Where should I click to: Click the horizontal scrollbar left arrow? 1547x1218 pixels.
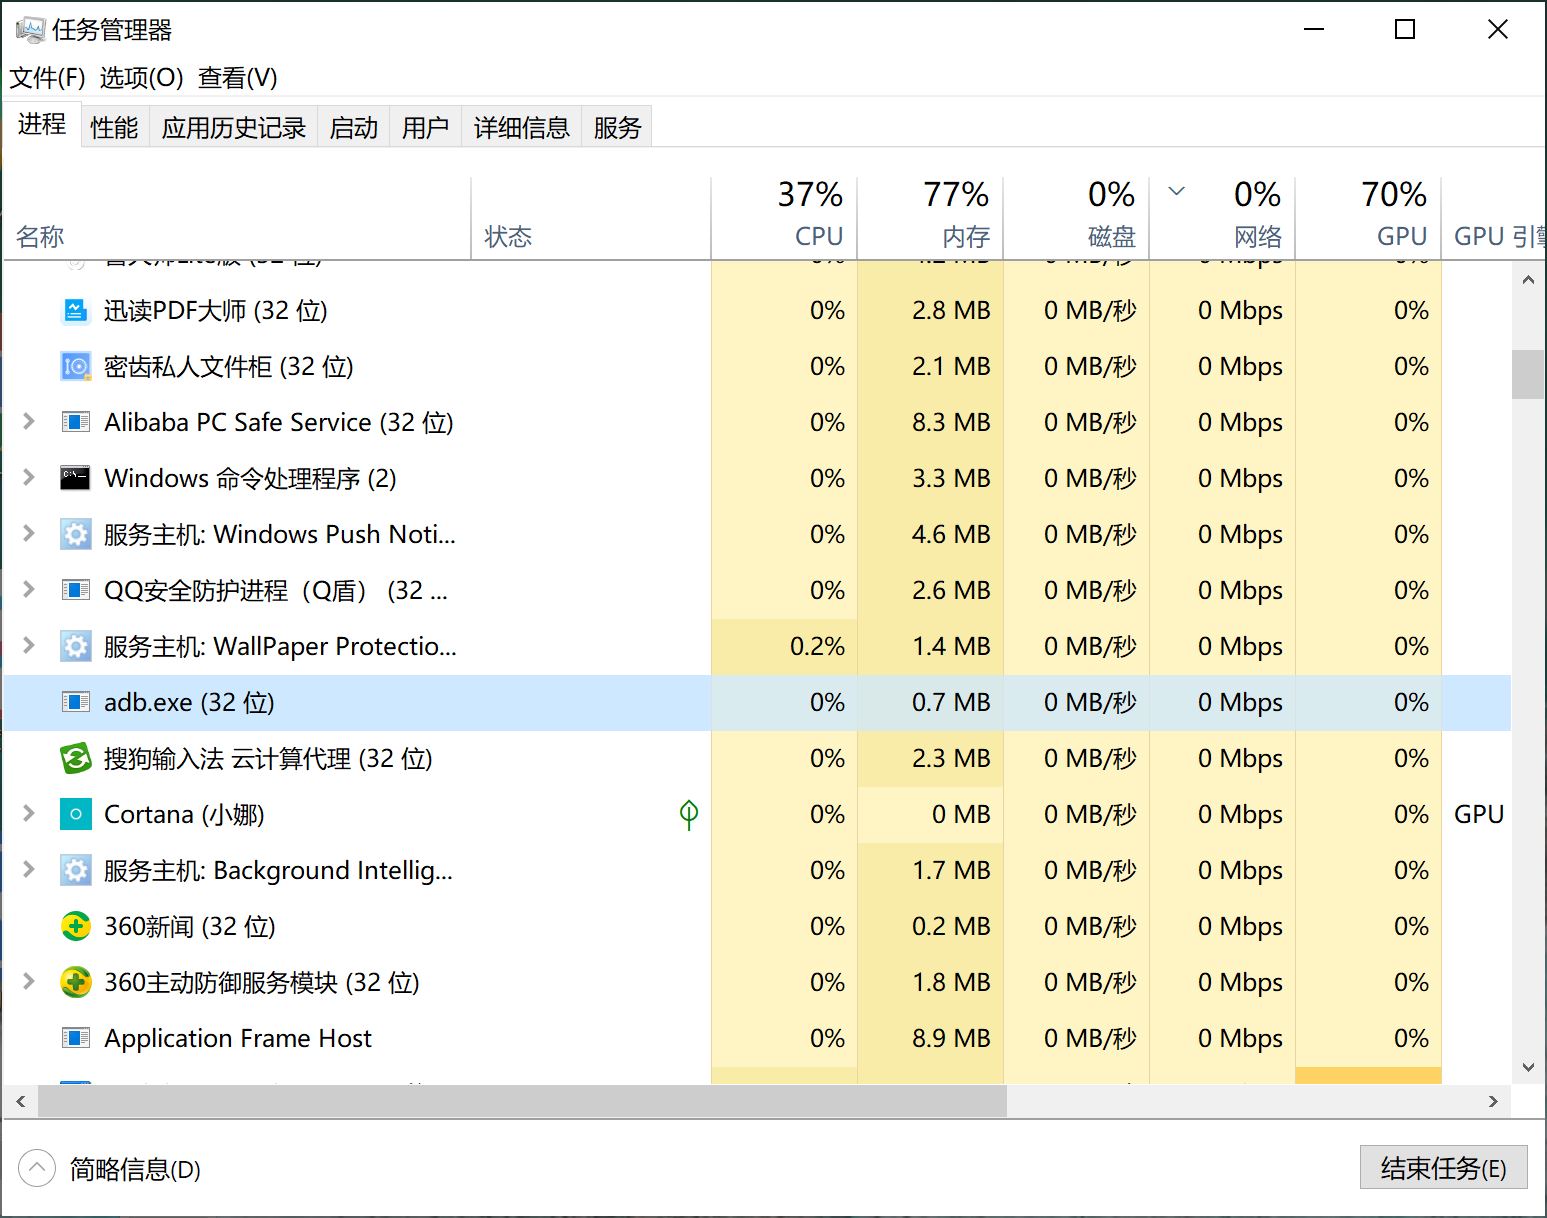pos(20,1101)
